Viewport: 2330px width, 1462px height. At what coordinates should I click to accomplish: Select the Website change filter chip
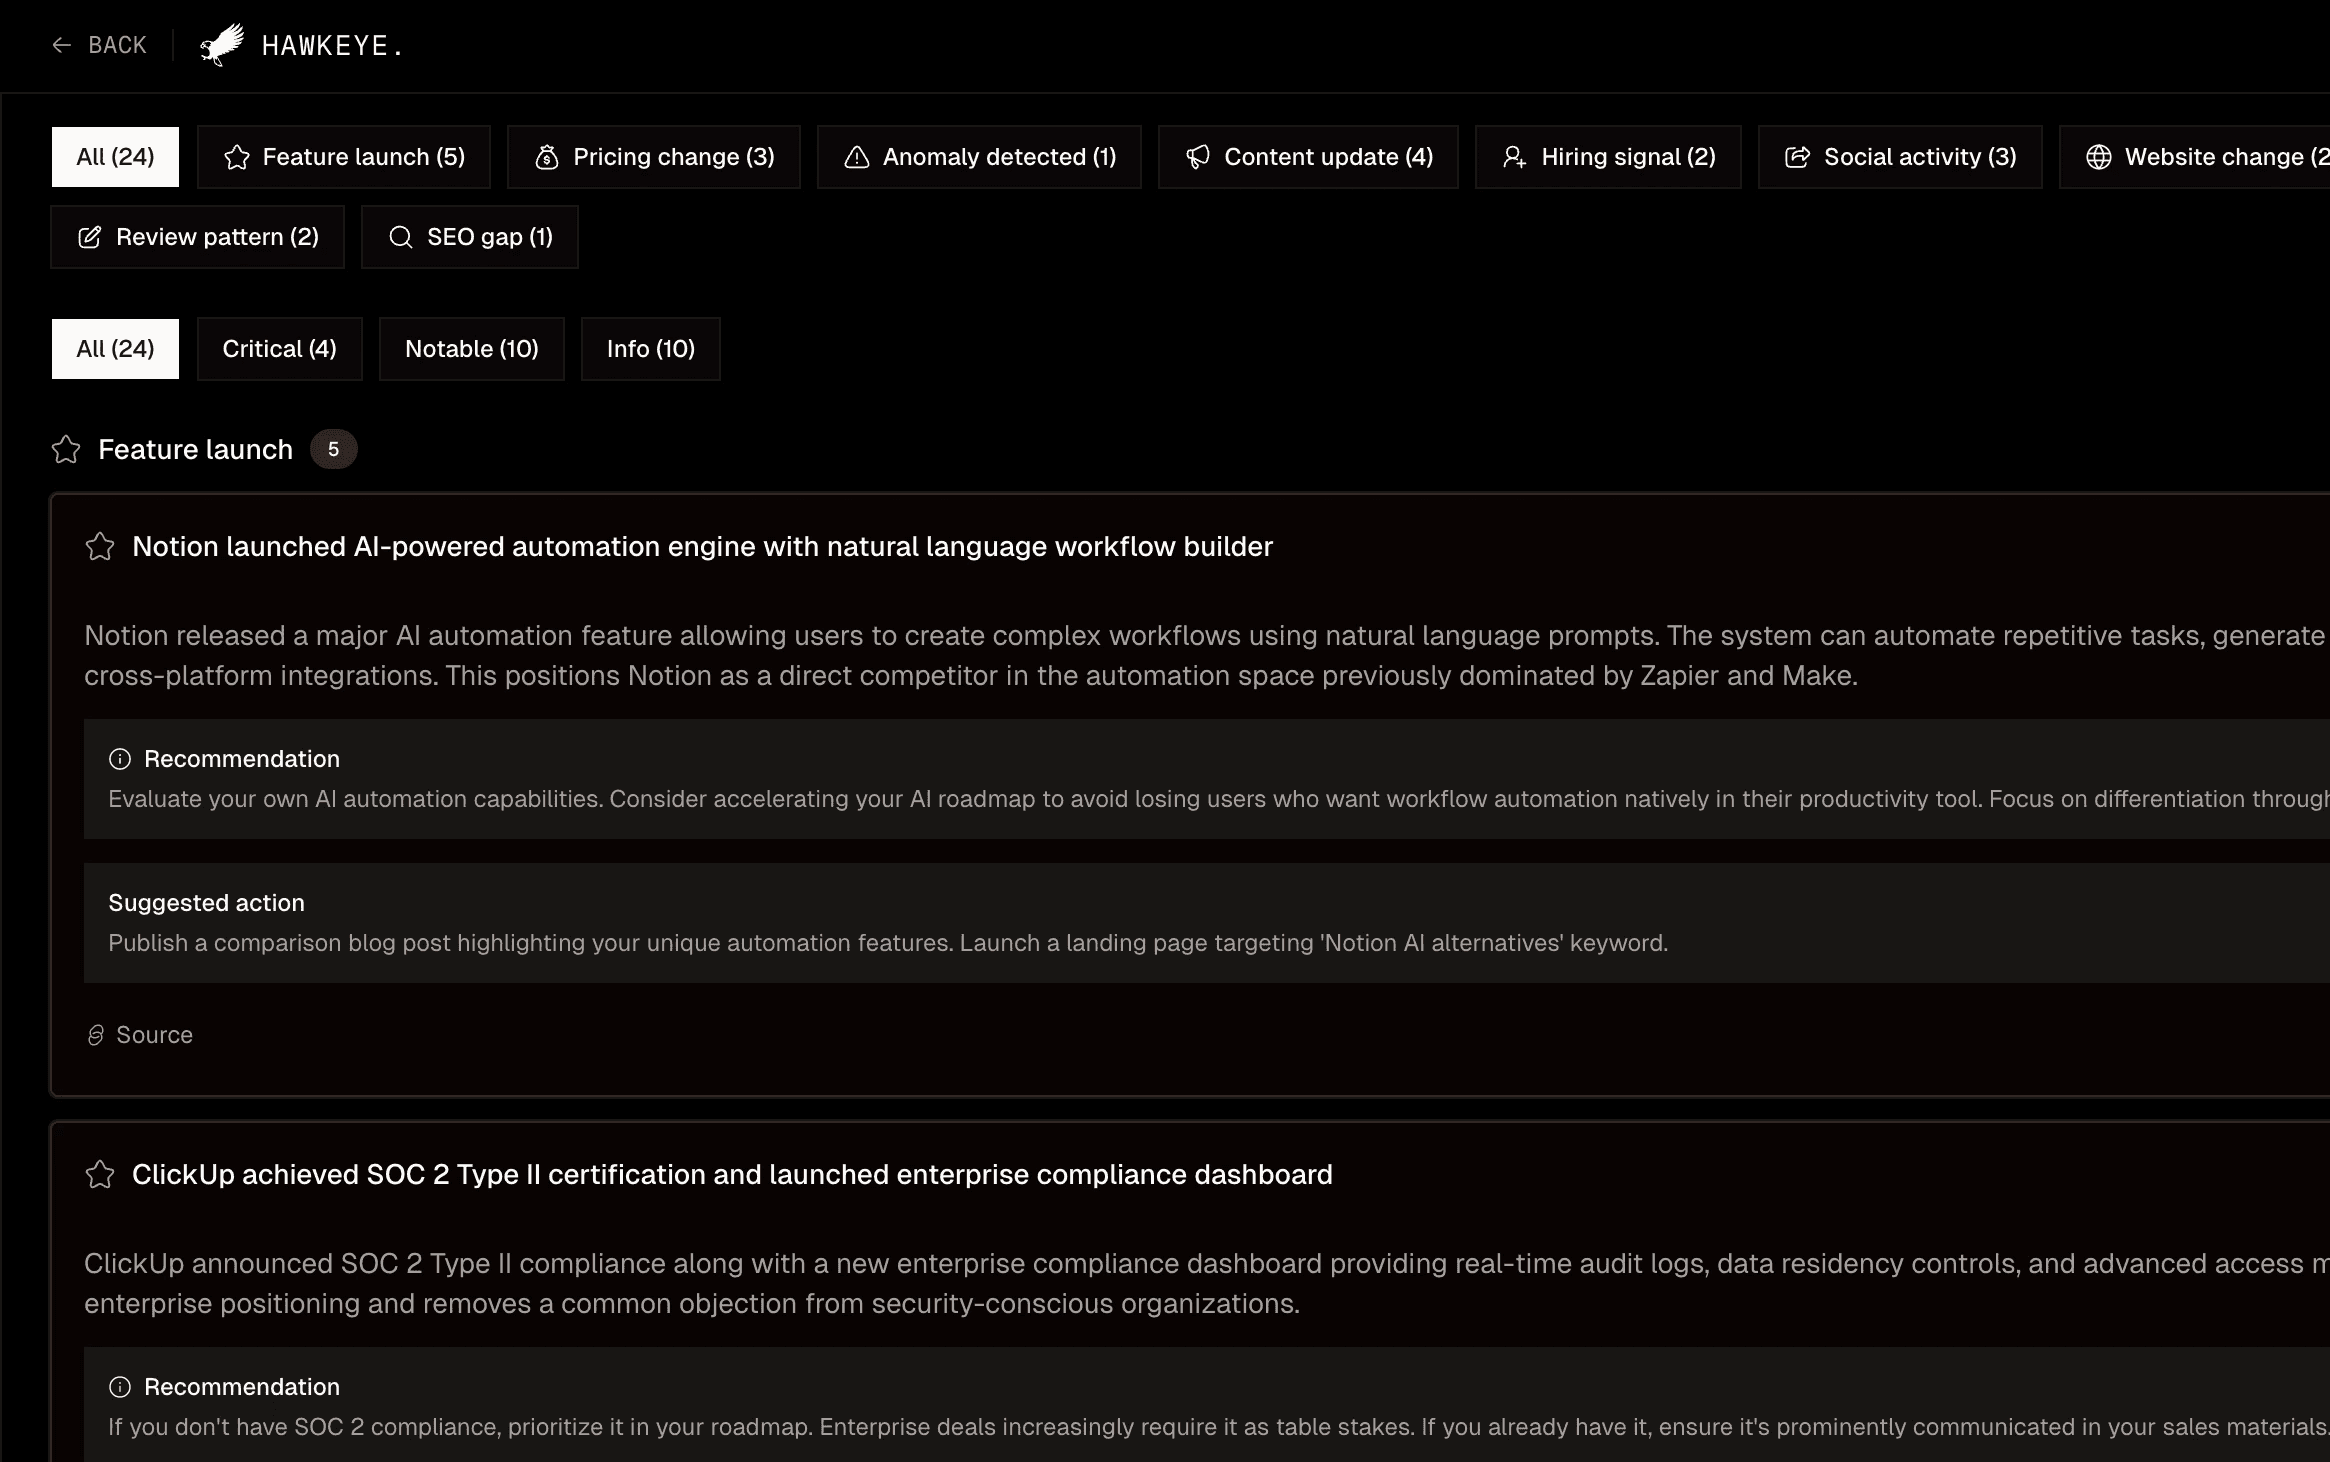[2200, 157]
